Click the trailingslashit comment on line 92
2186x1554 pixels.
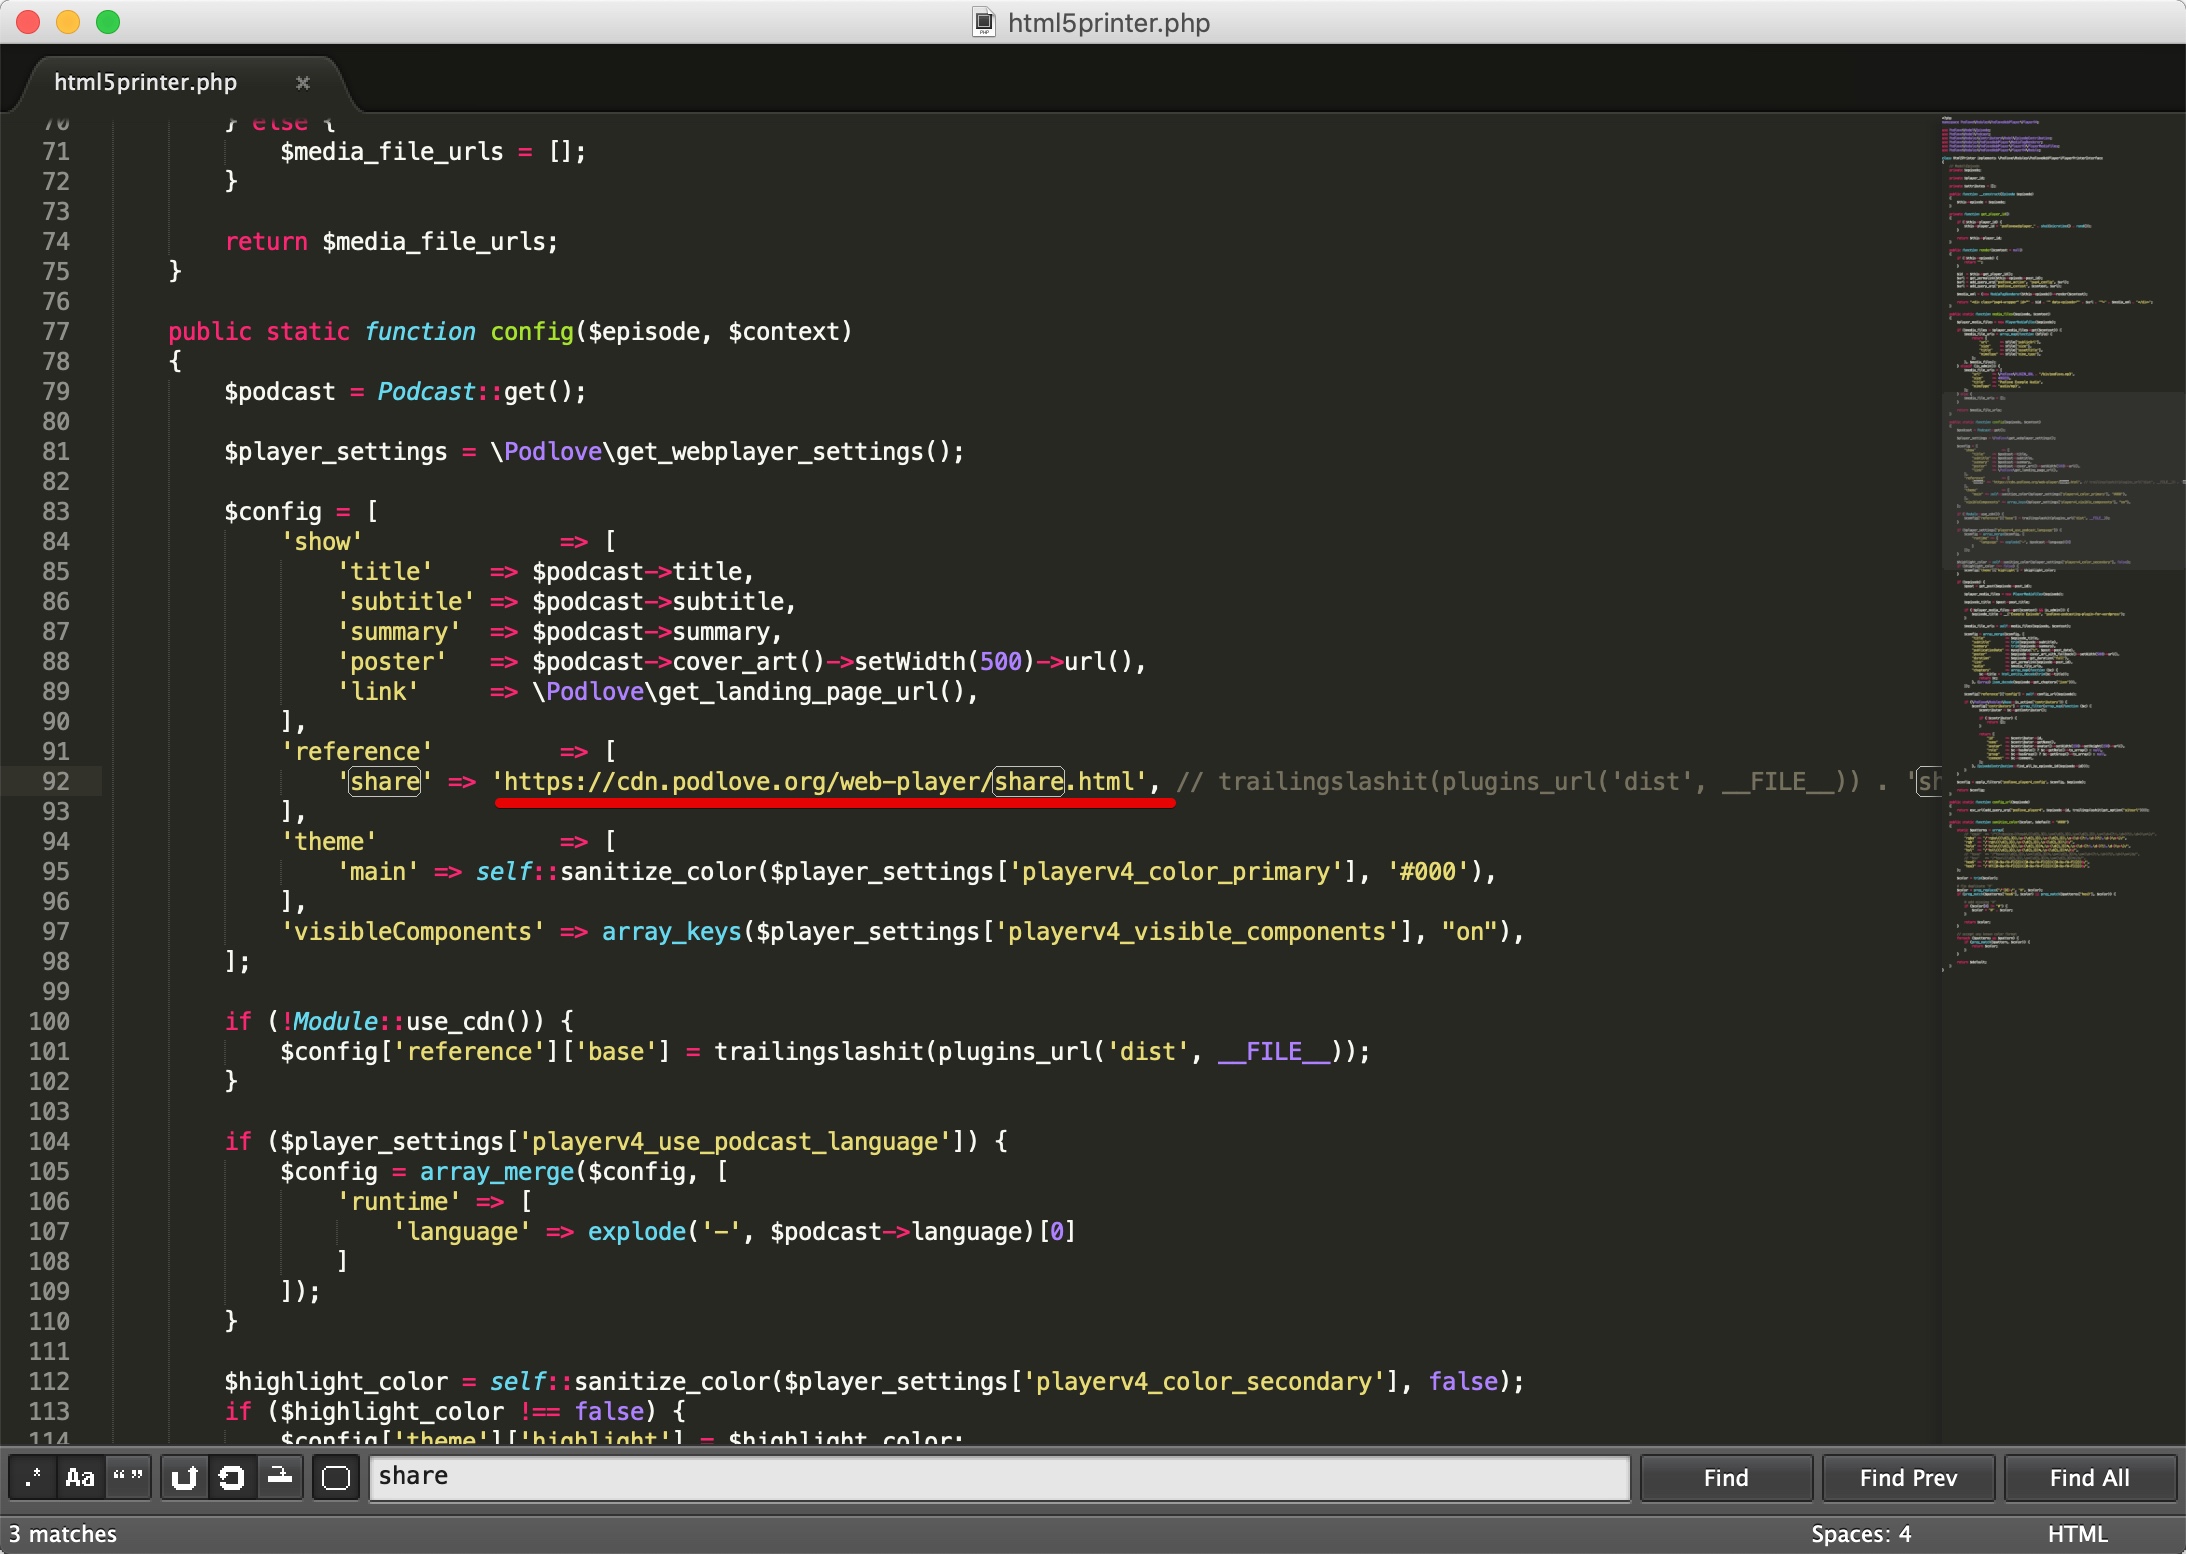1557,781
